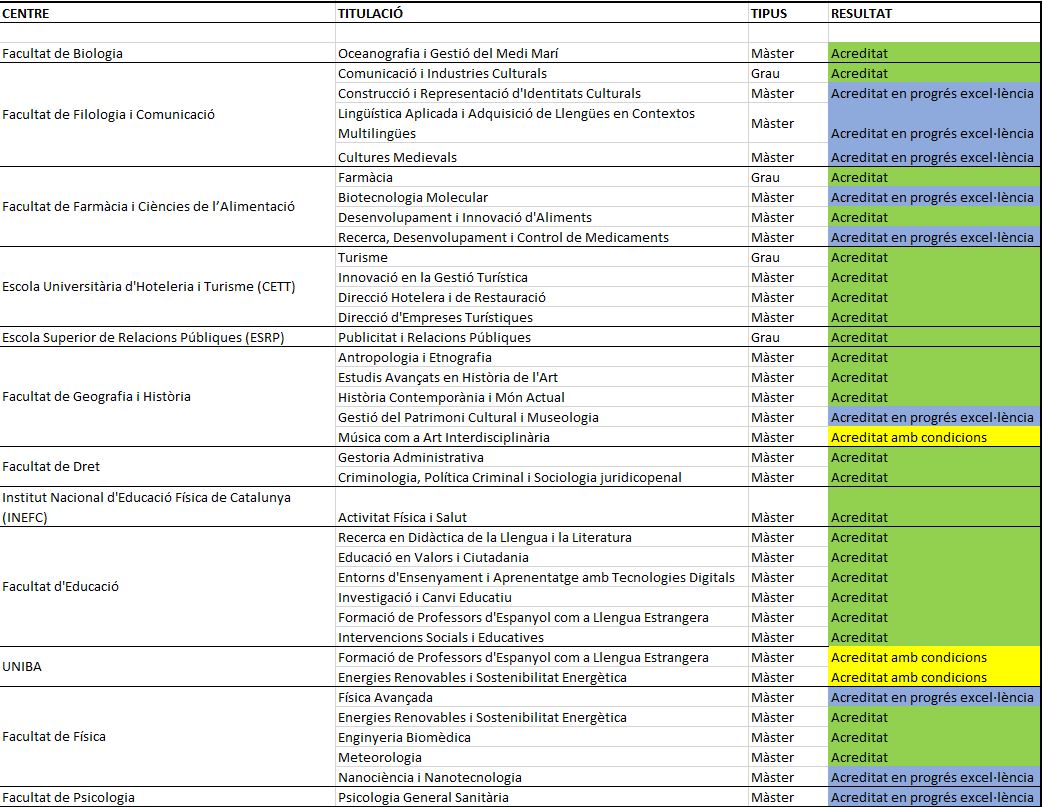This screenshot has height=807, width=1042.
Task: Select the Grau cell in the Farmàcia row
Action: pos(765,177)
